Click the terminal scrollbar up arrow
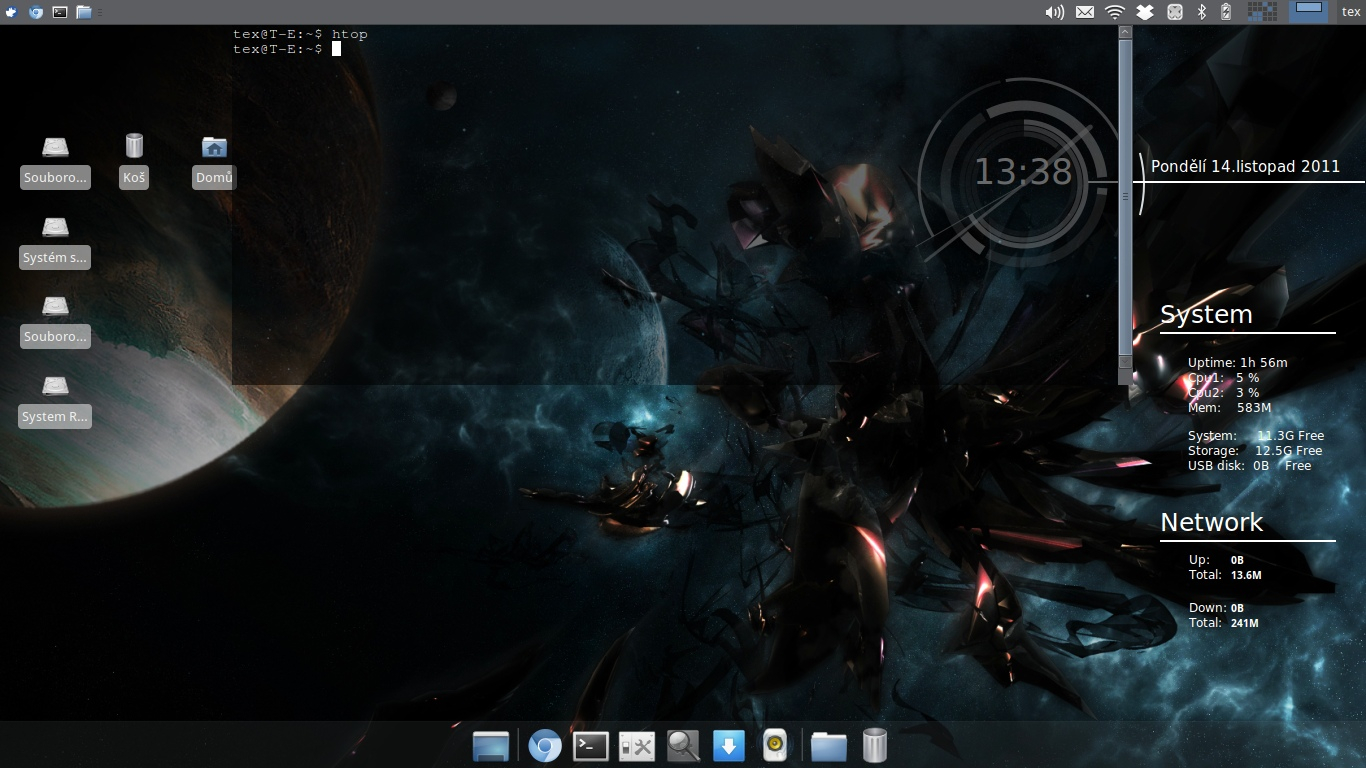 (1125, 33)
